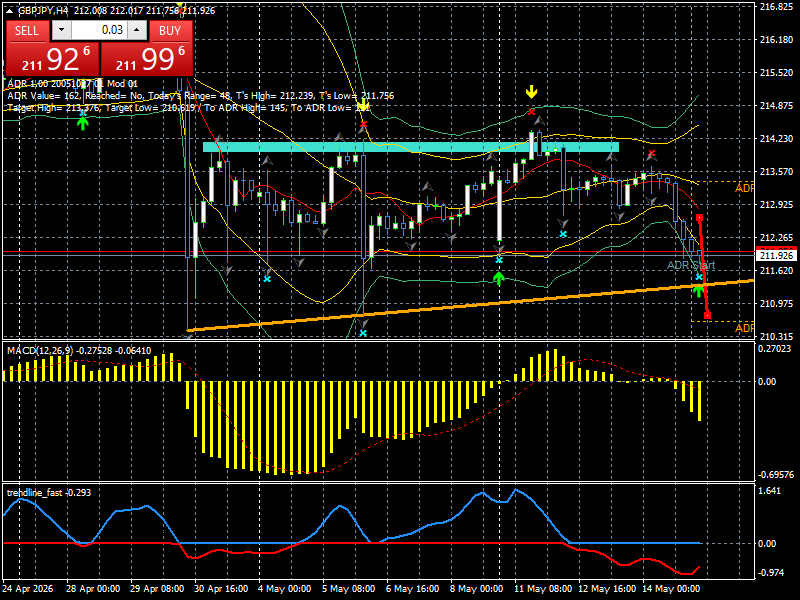800x600 pixels.
Task: Select upper red square handle of red line
Action: (x=699, y=218)
